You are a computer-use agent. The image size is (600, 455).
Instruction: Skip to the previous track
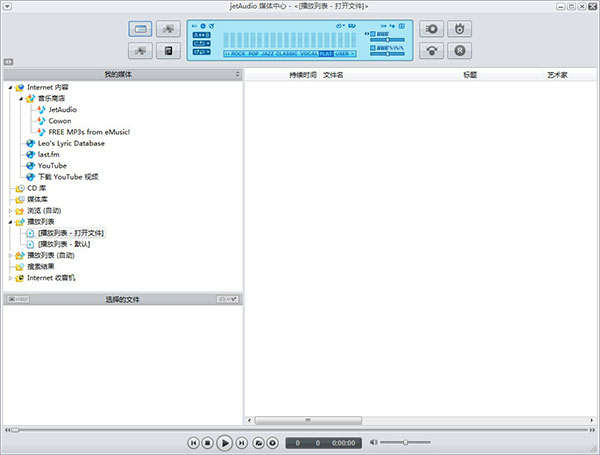[193, 443]
